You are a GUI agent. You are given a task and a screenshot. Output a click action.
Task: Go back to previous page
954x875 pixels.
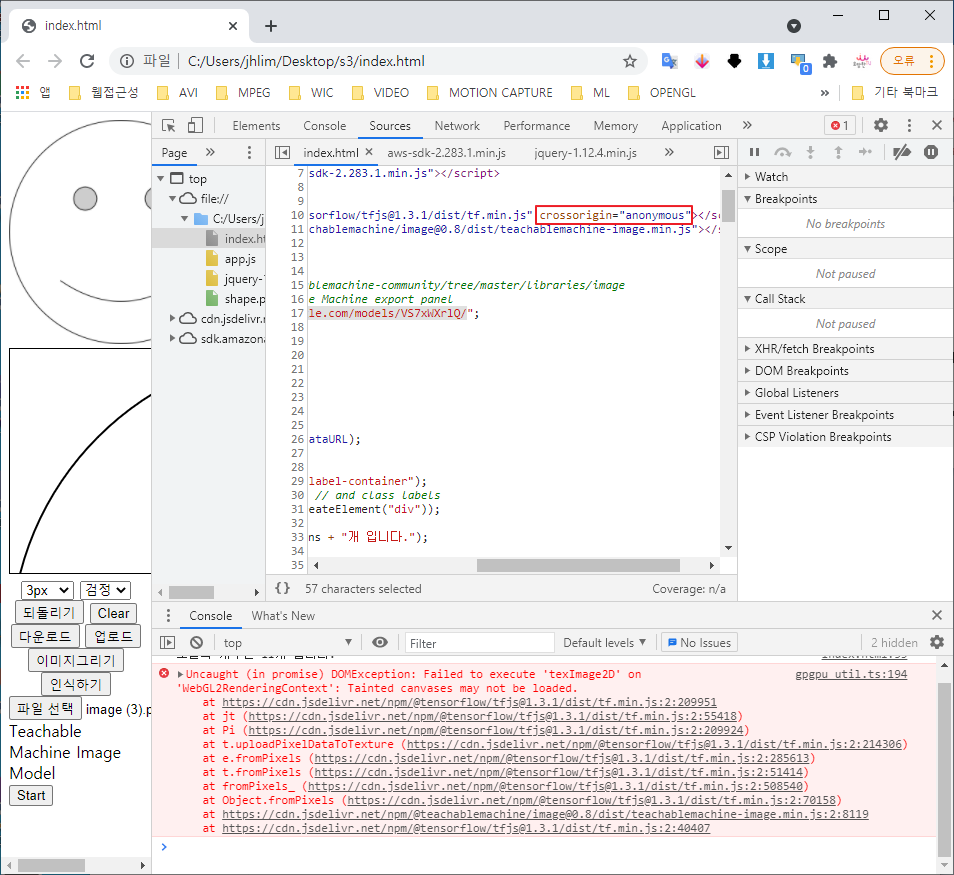tap(23, 61)
